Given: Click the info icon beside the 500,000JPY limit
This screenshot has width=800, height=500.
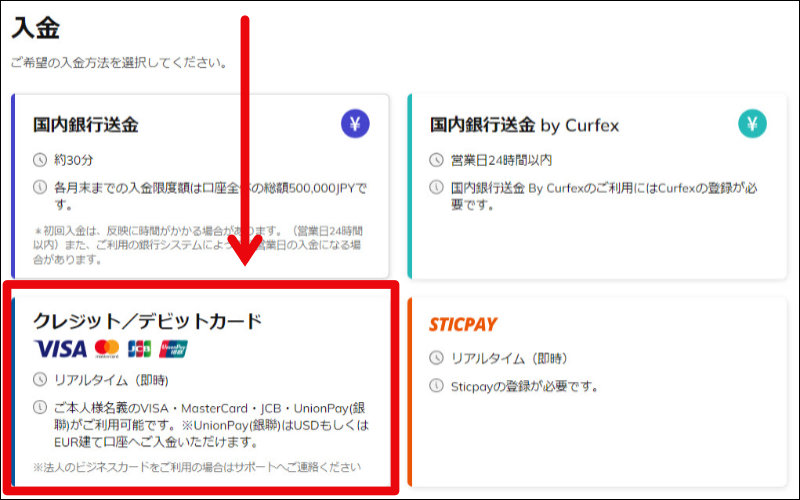Looking at the screenshot, I should point(40,187).
